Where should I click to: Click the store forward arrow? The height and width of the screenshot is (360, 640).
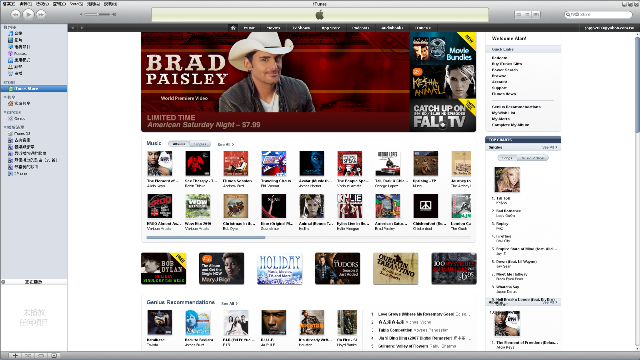pyautogui.click(x=82, y=28)
